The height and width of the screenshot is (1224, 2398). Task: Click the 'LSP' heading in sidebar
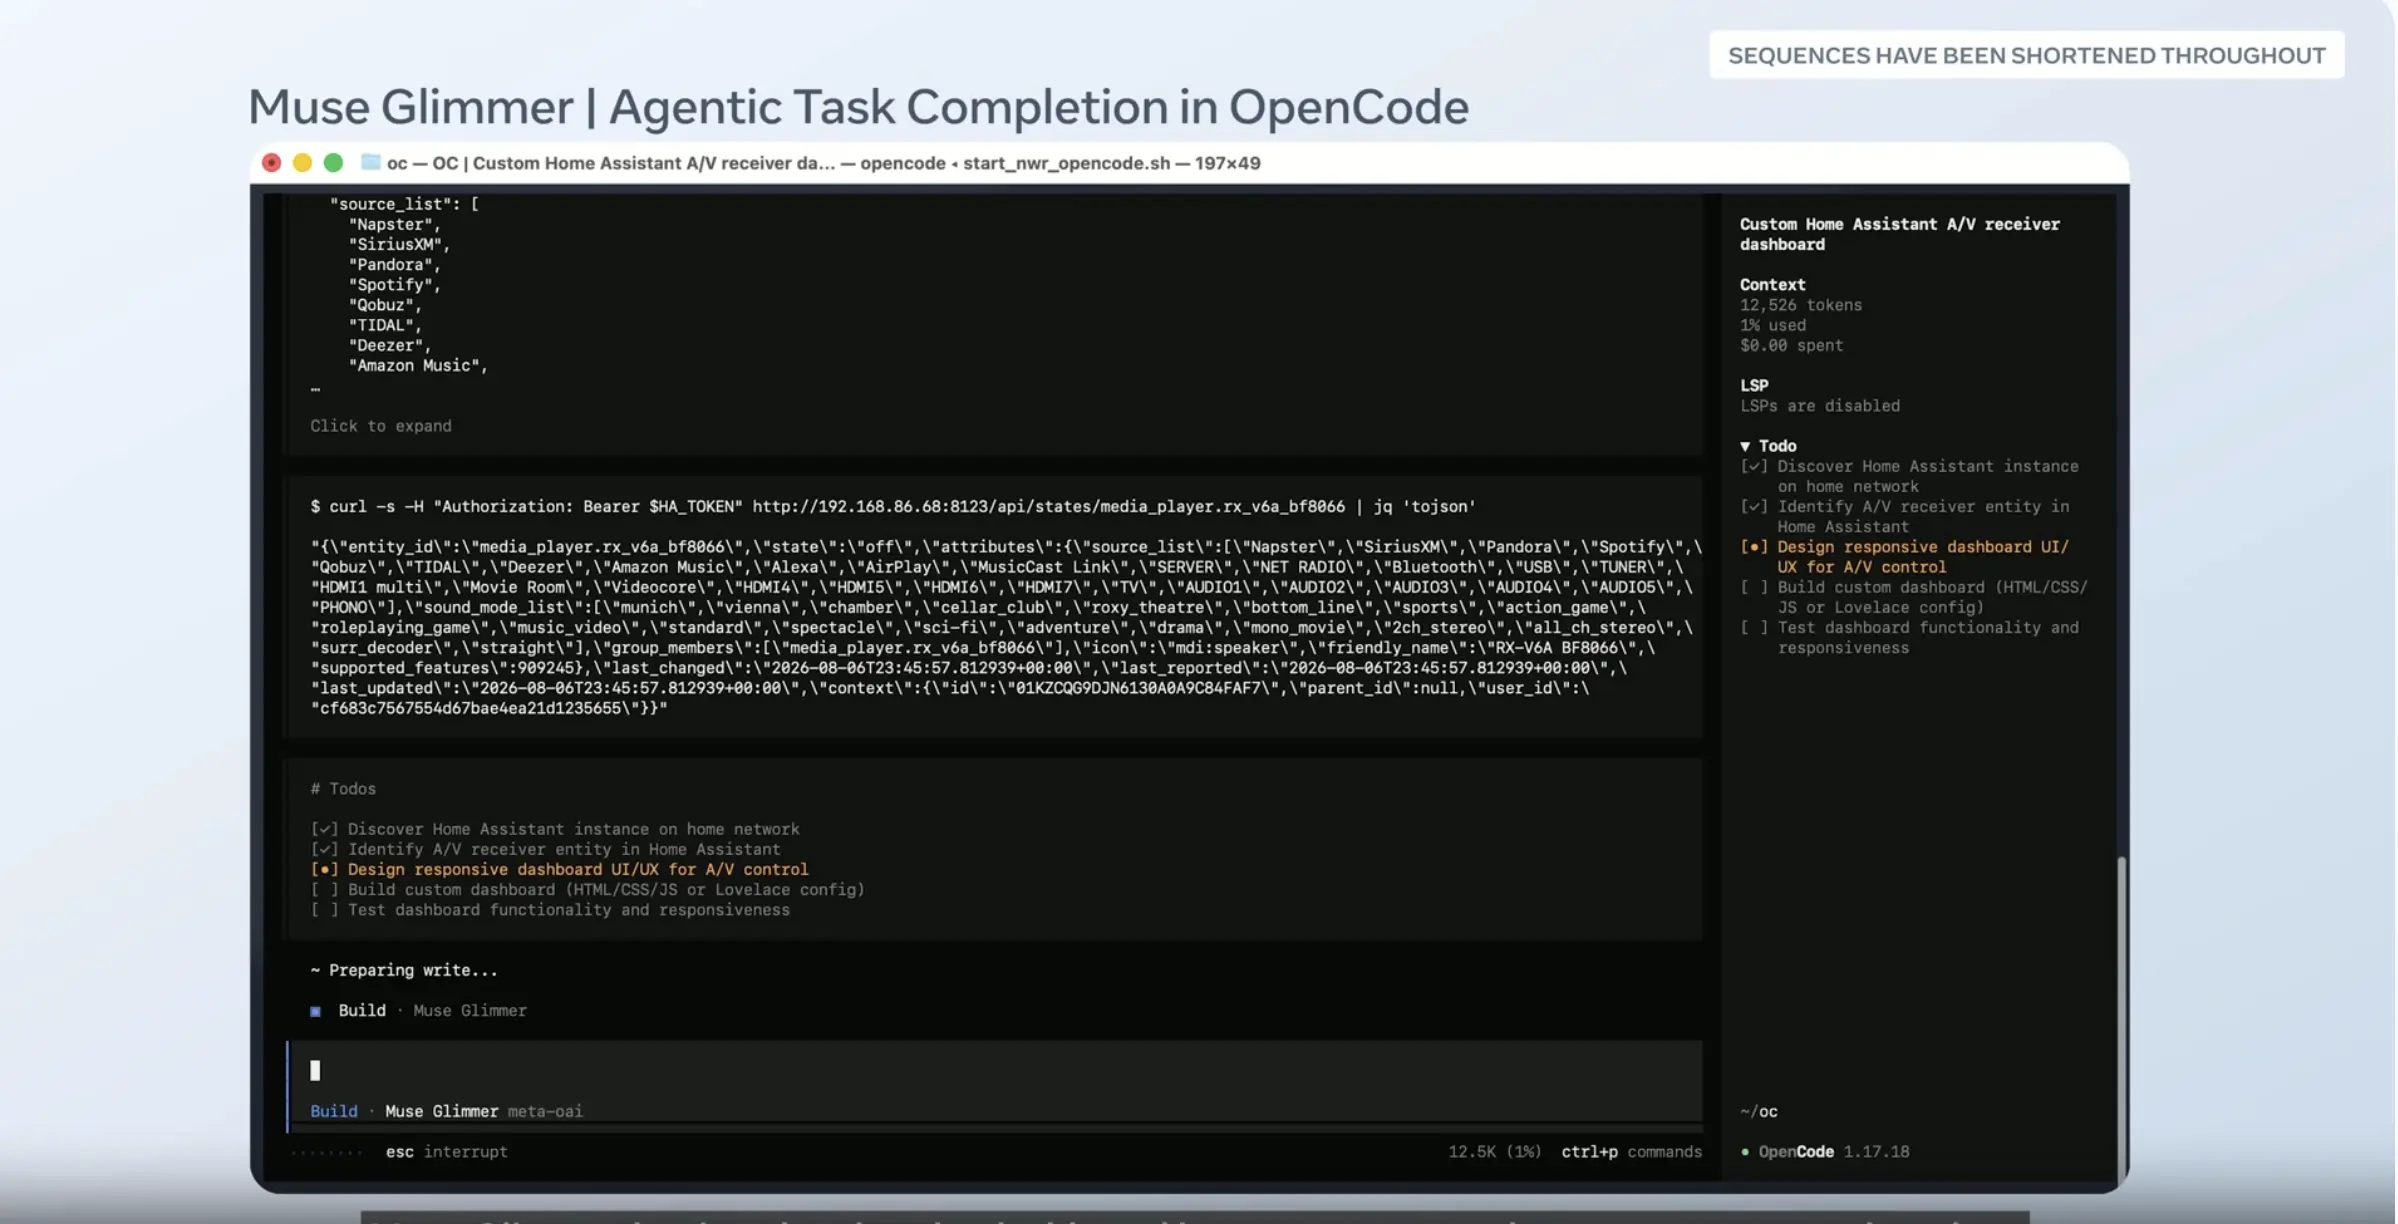1754,385
